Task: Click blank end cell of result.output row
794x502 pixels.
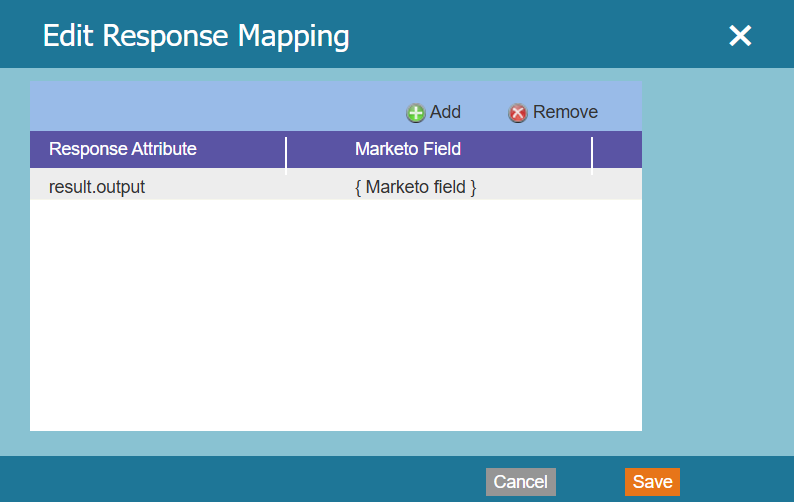Action: (617, 186)
